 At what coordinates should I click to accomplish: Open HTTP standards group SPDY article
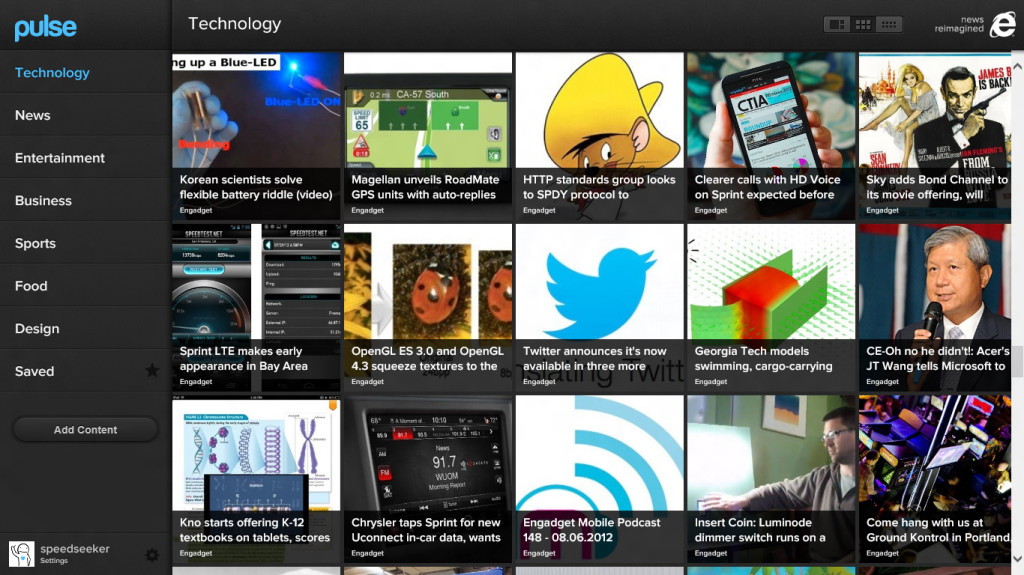pyautogui.click(x=600, y=136)
